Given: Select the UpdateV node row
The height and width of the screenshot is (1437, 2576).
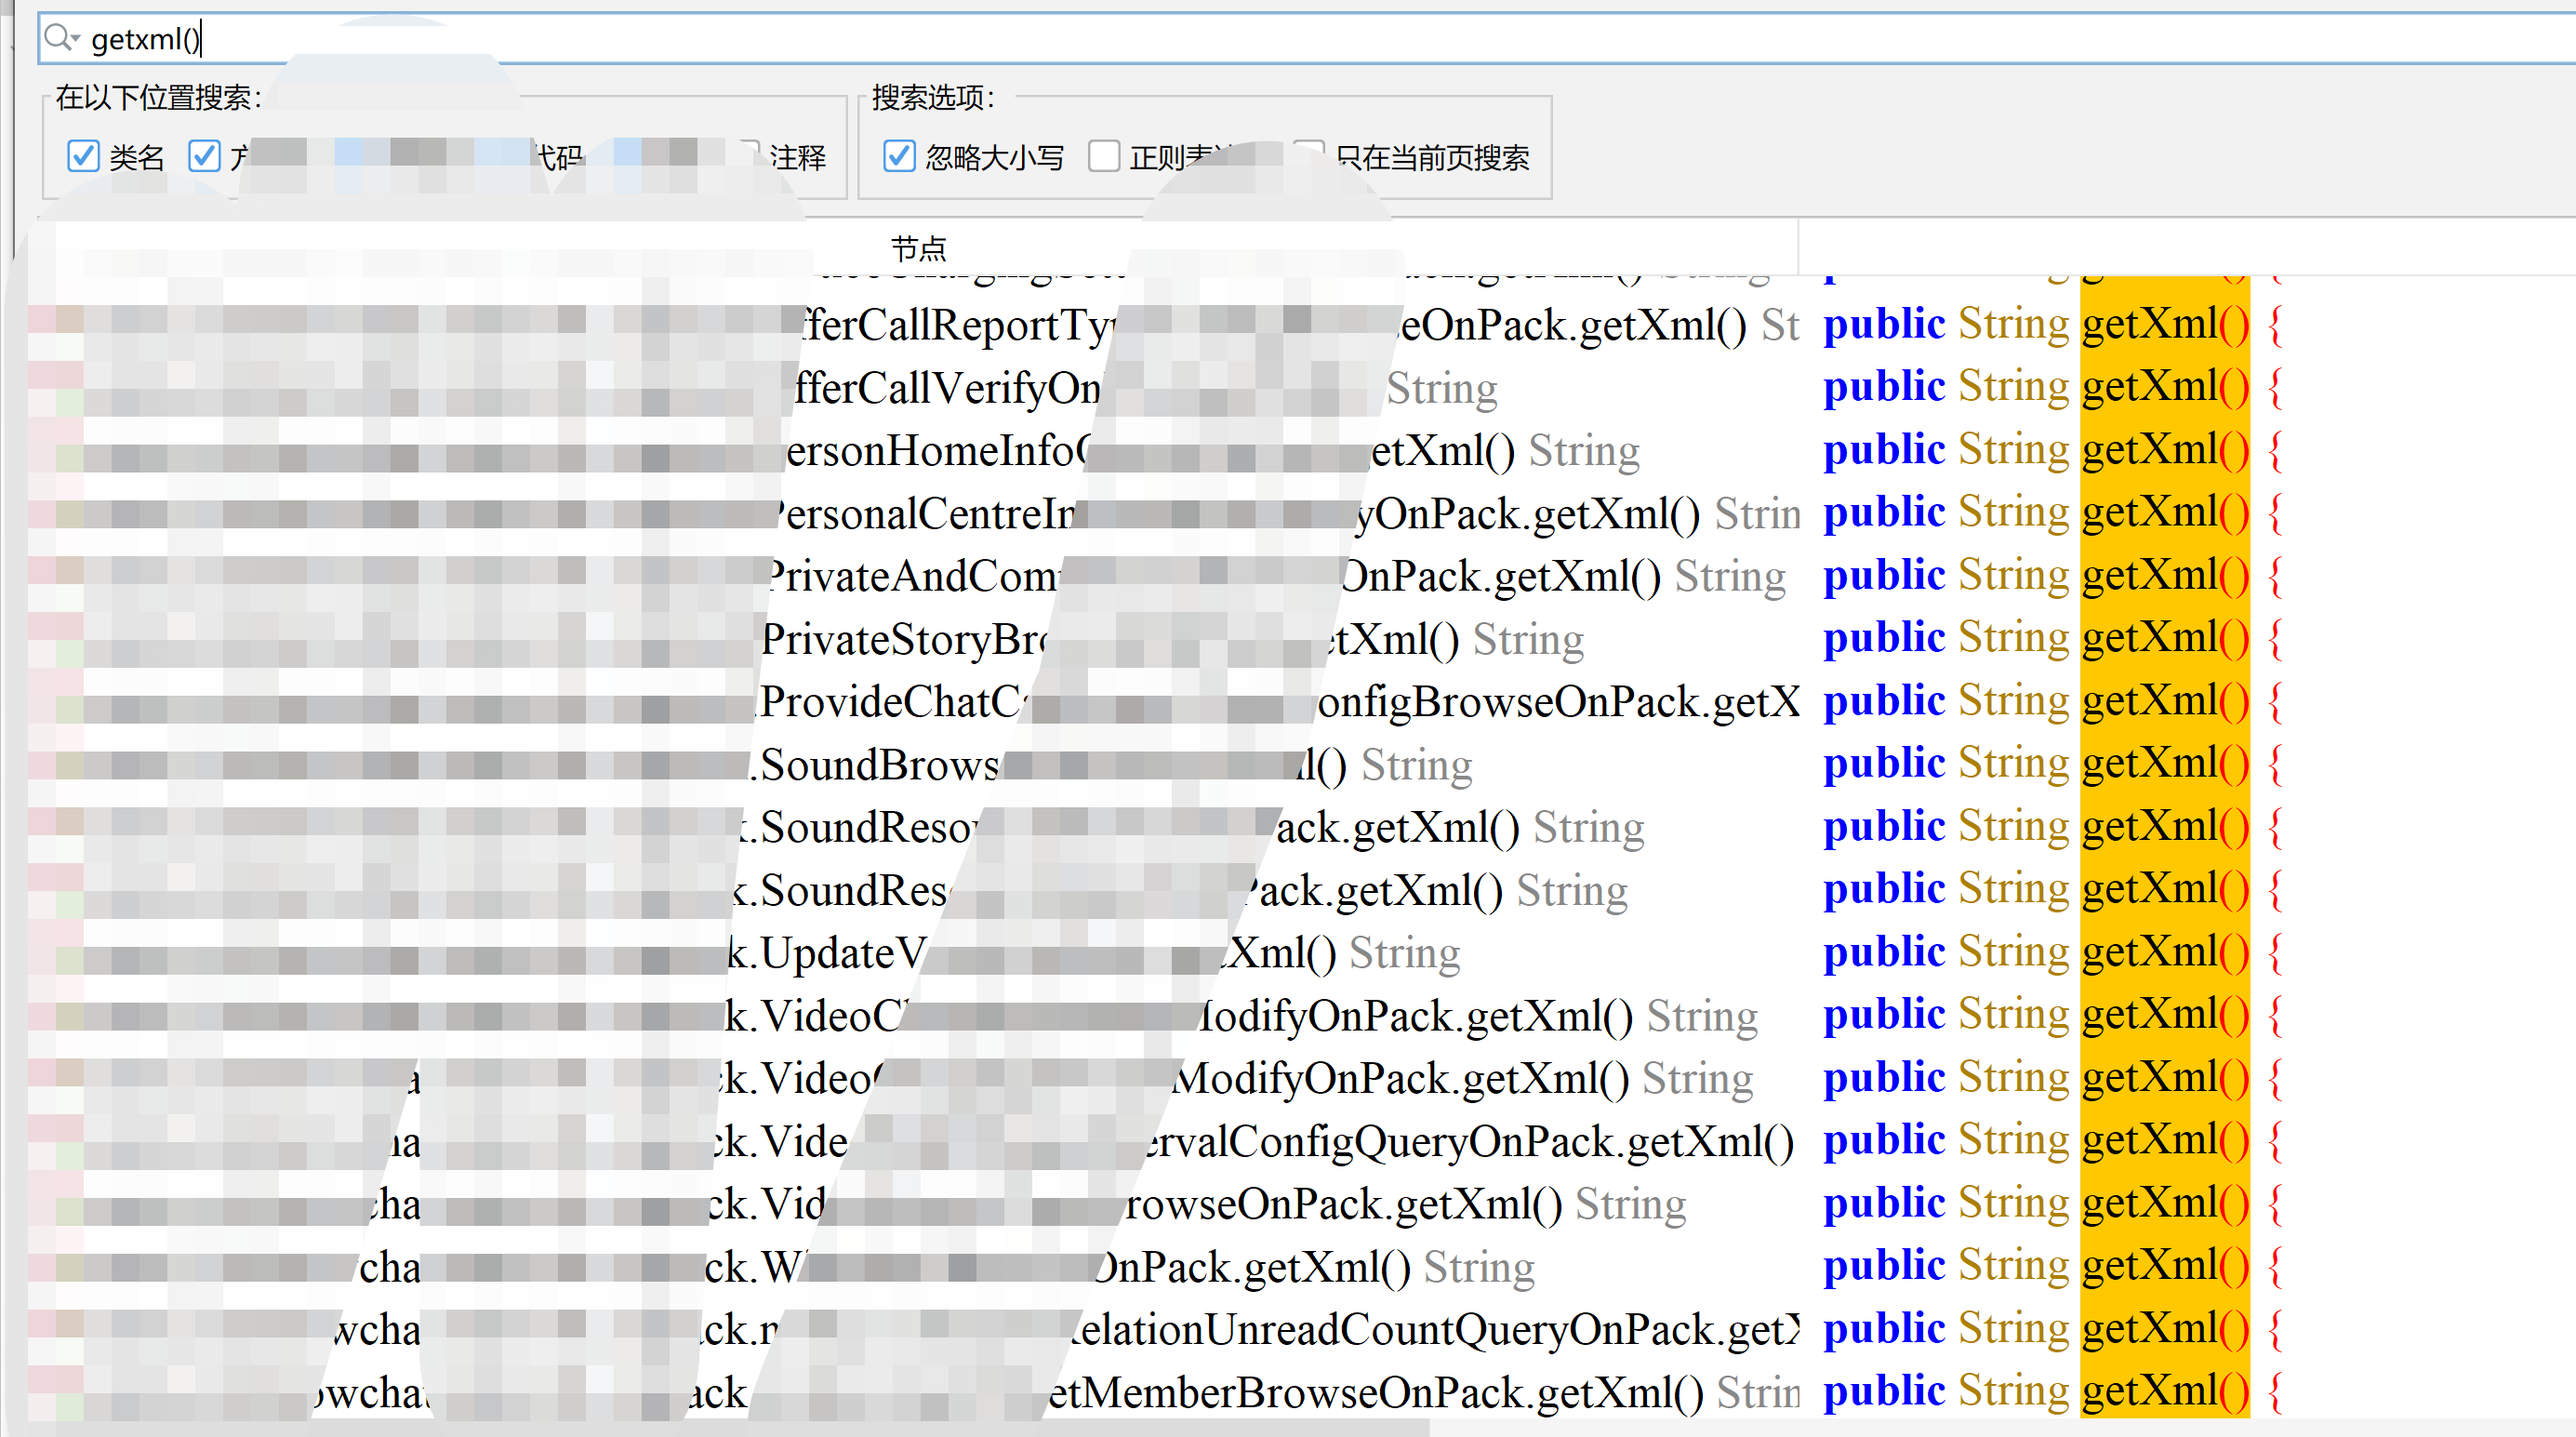Looking at the screenshot, I should pyautogui.click(x=915, y=953).
